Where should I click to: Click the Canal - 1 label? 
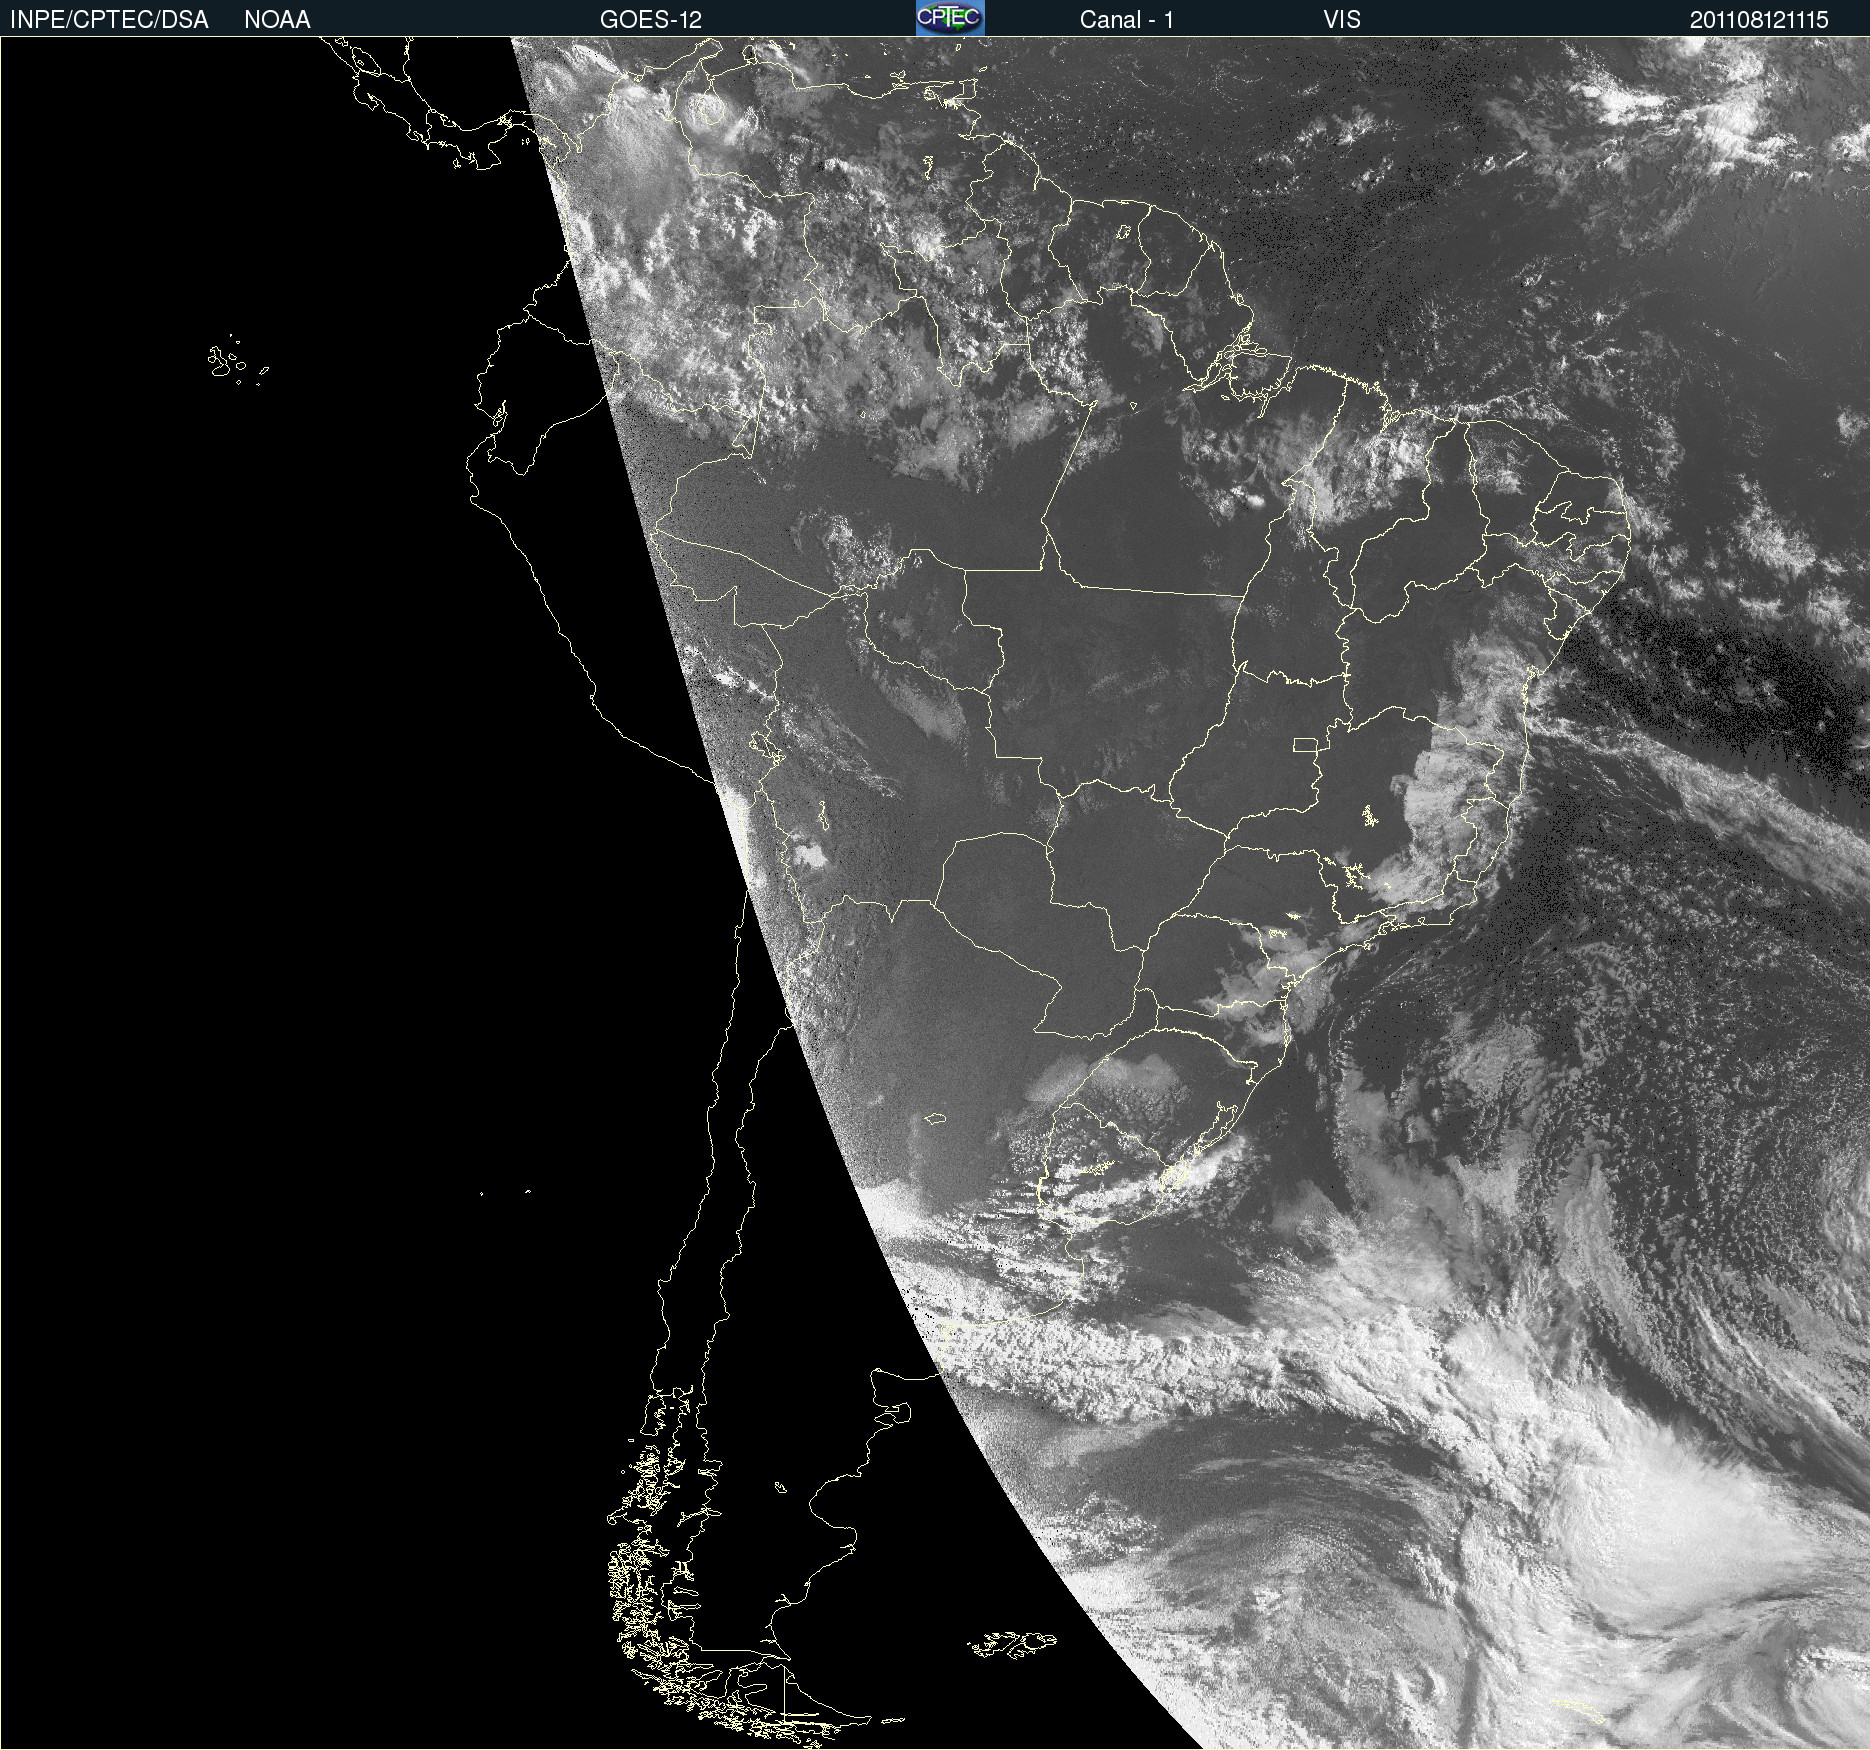click(x=1126, y=20)
